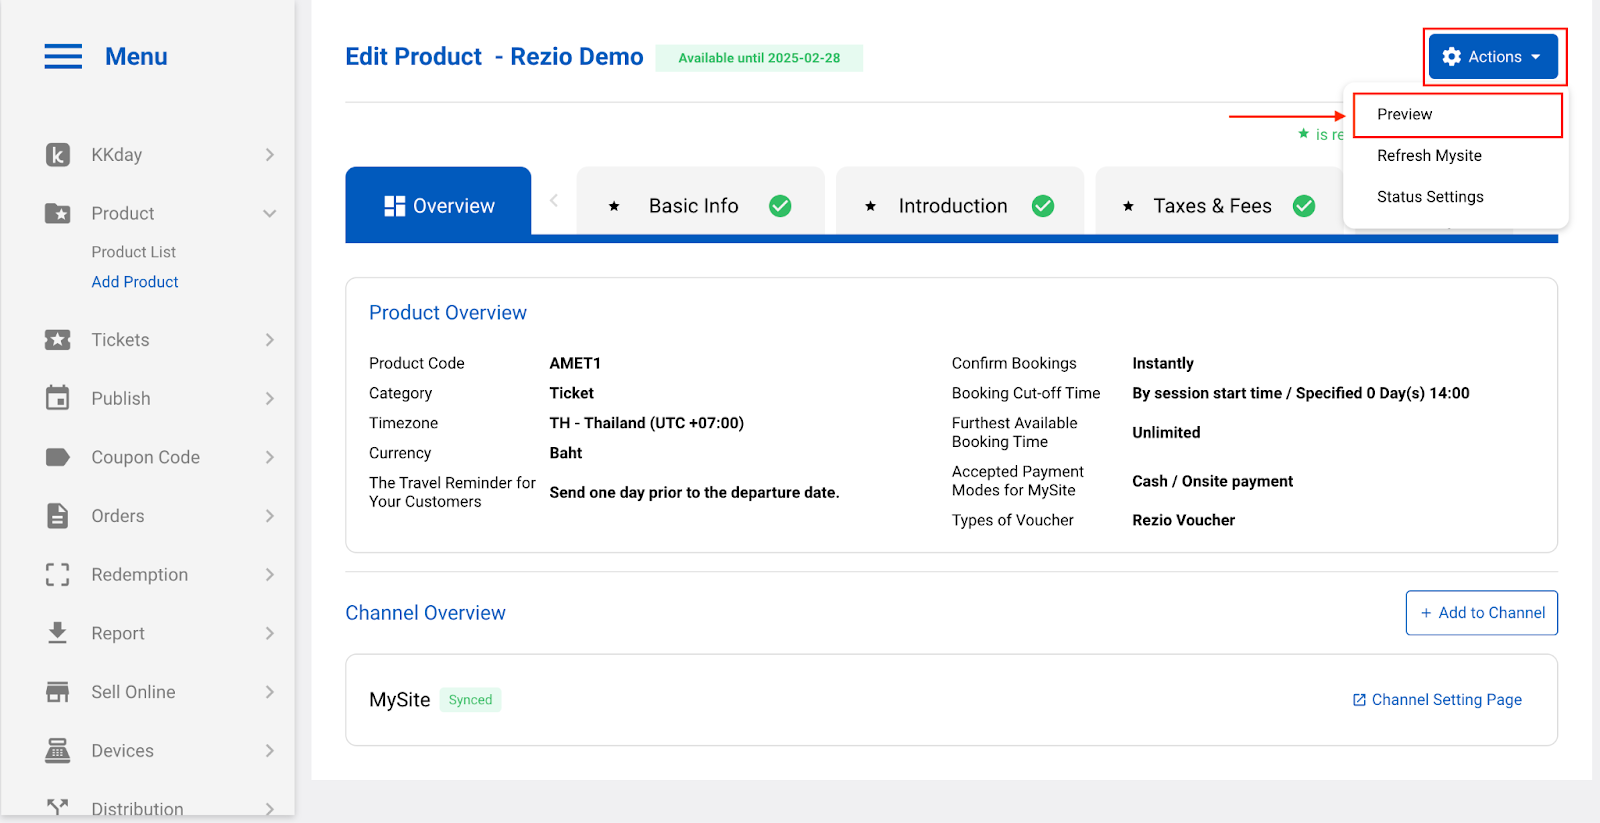Open the Add Product link

[135, 282]
